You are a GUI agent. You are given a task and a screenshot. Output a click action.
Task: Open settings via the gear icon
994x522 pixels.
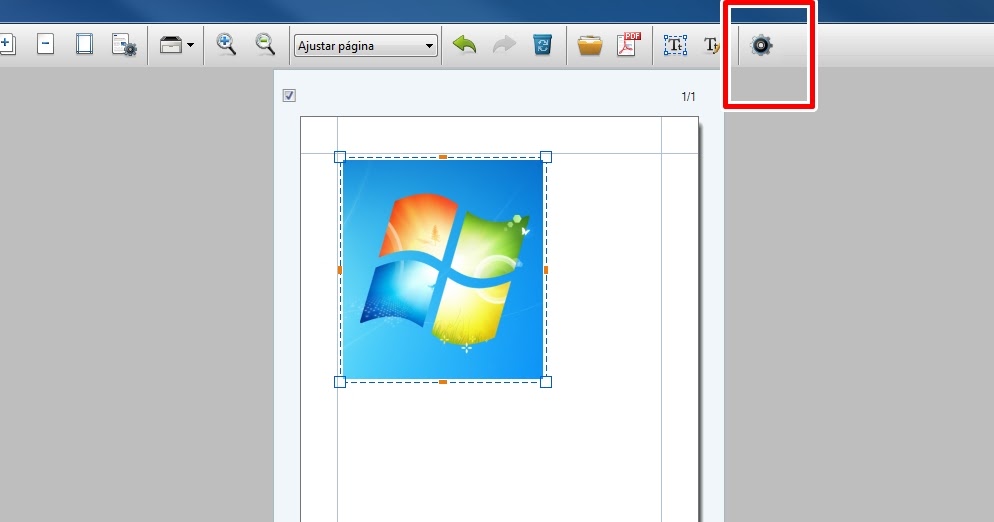click(x=762, y=45)
